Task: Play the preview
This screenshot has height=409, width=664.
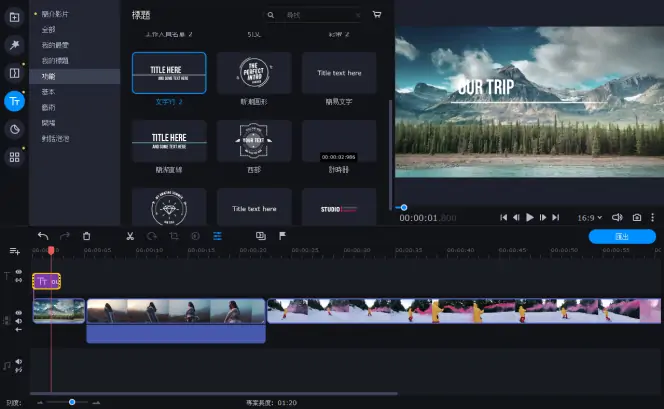Action: coord(529,217)
